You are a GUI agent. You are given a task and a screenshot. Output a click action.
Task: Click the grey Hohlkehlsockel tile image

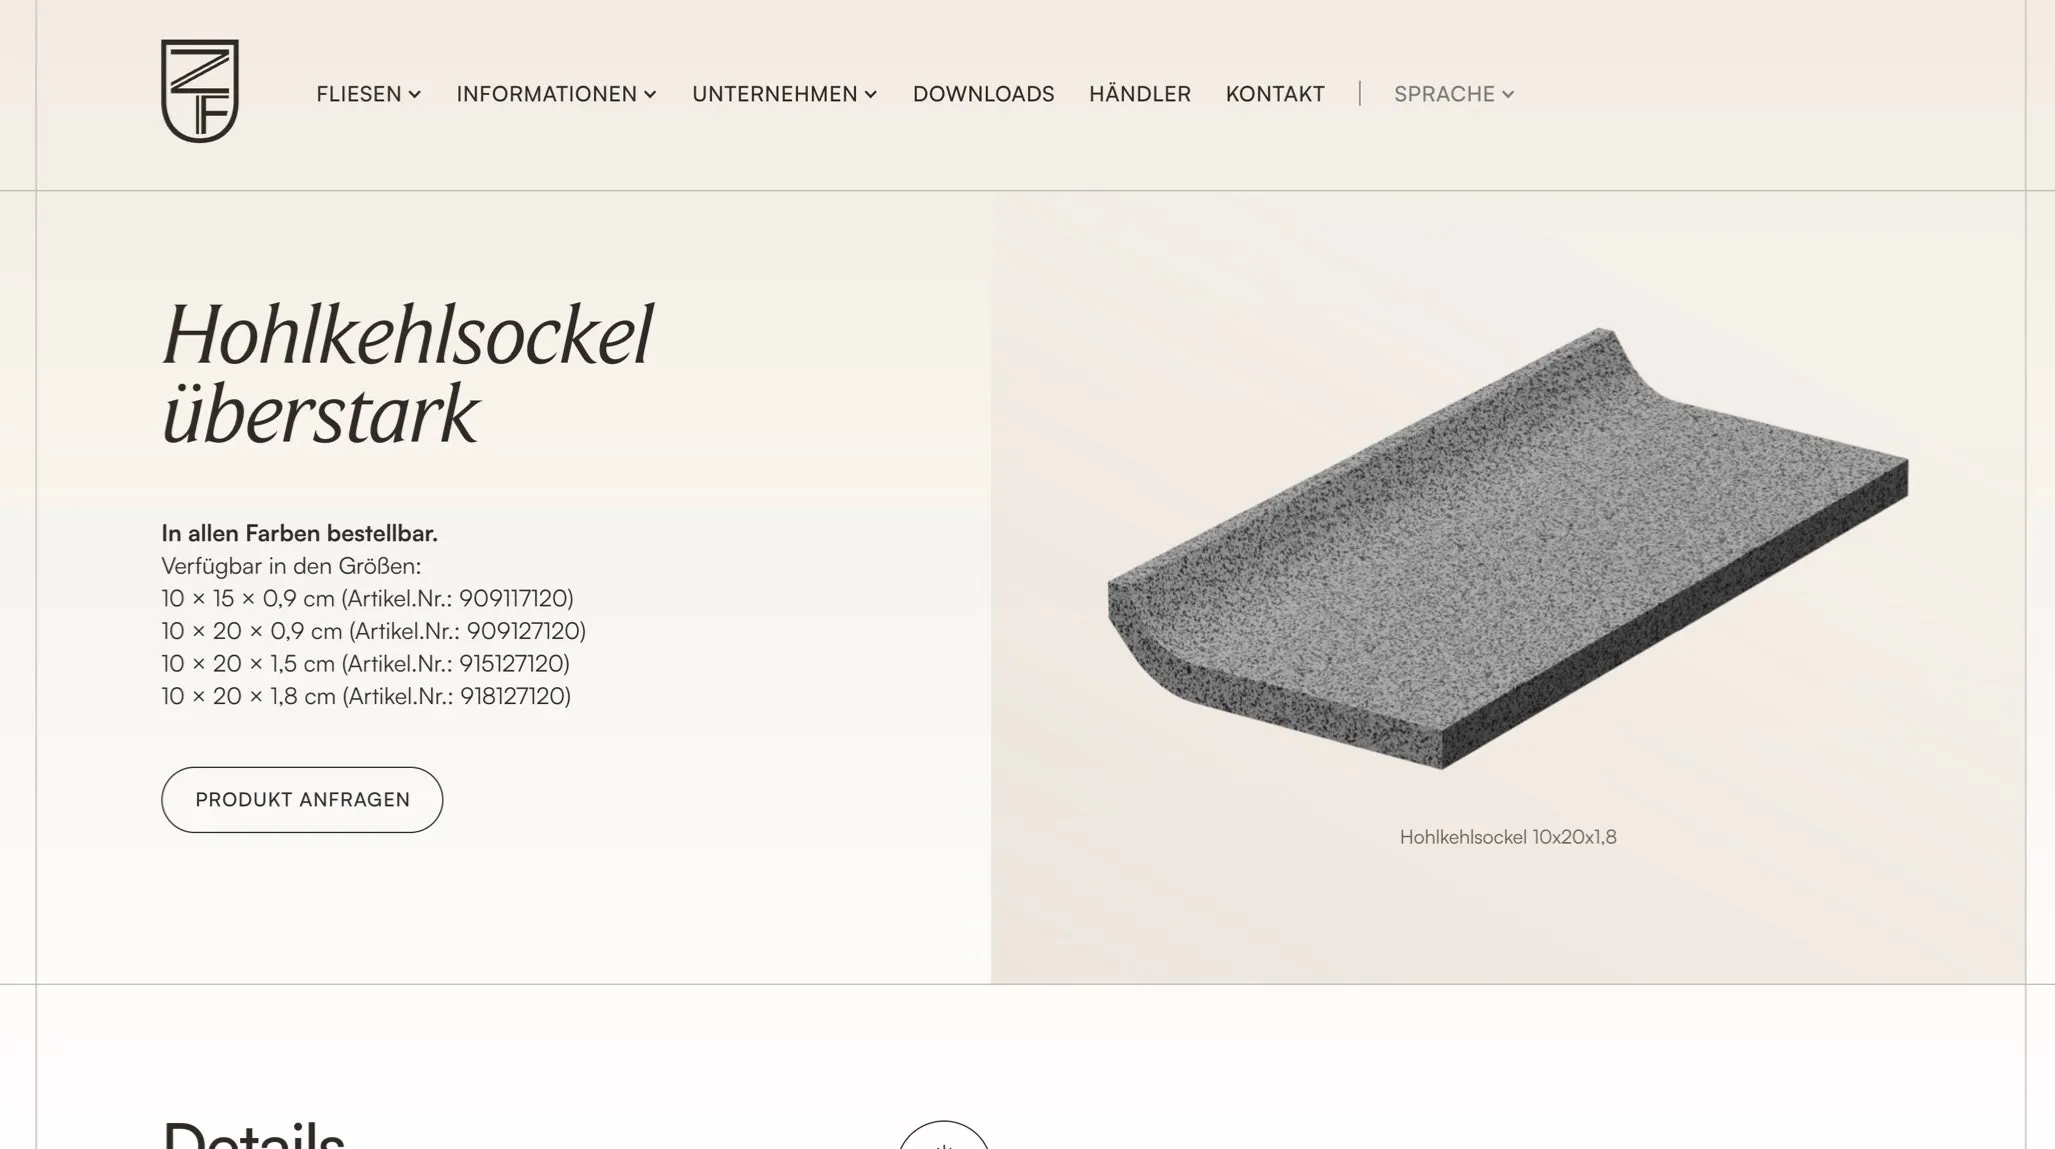[1507, 548]
